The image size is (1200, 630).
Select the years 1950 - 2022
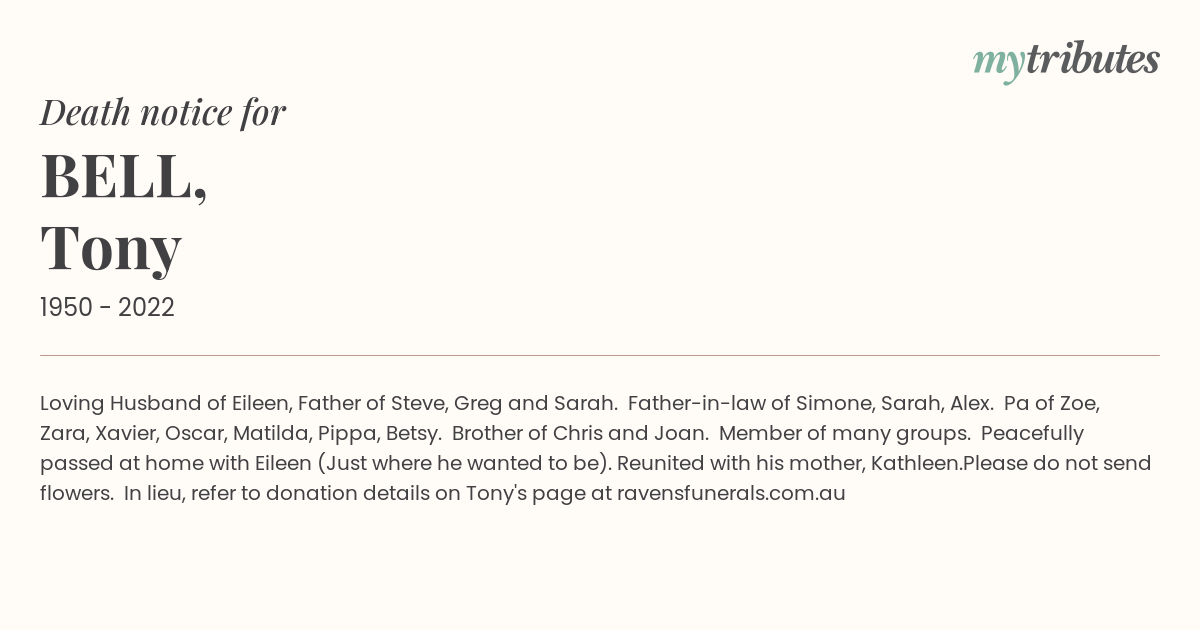pos(107,308)
